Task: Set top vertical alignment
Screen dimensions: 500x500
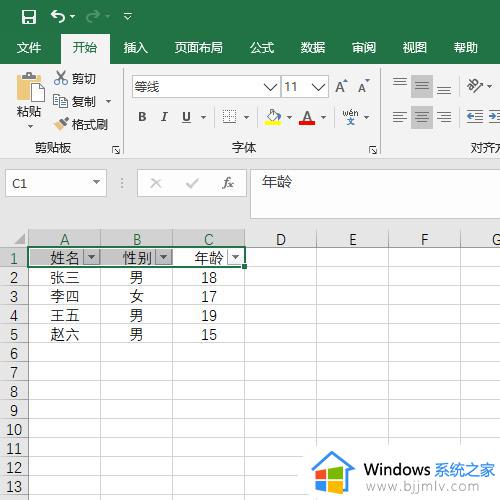Action: tap(400, 82)
